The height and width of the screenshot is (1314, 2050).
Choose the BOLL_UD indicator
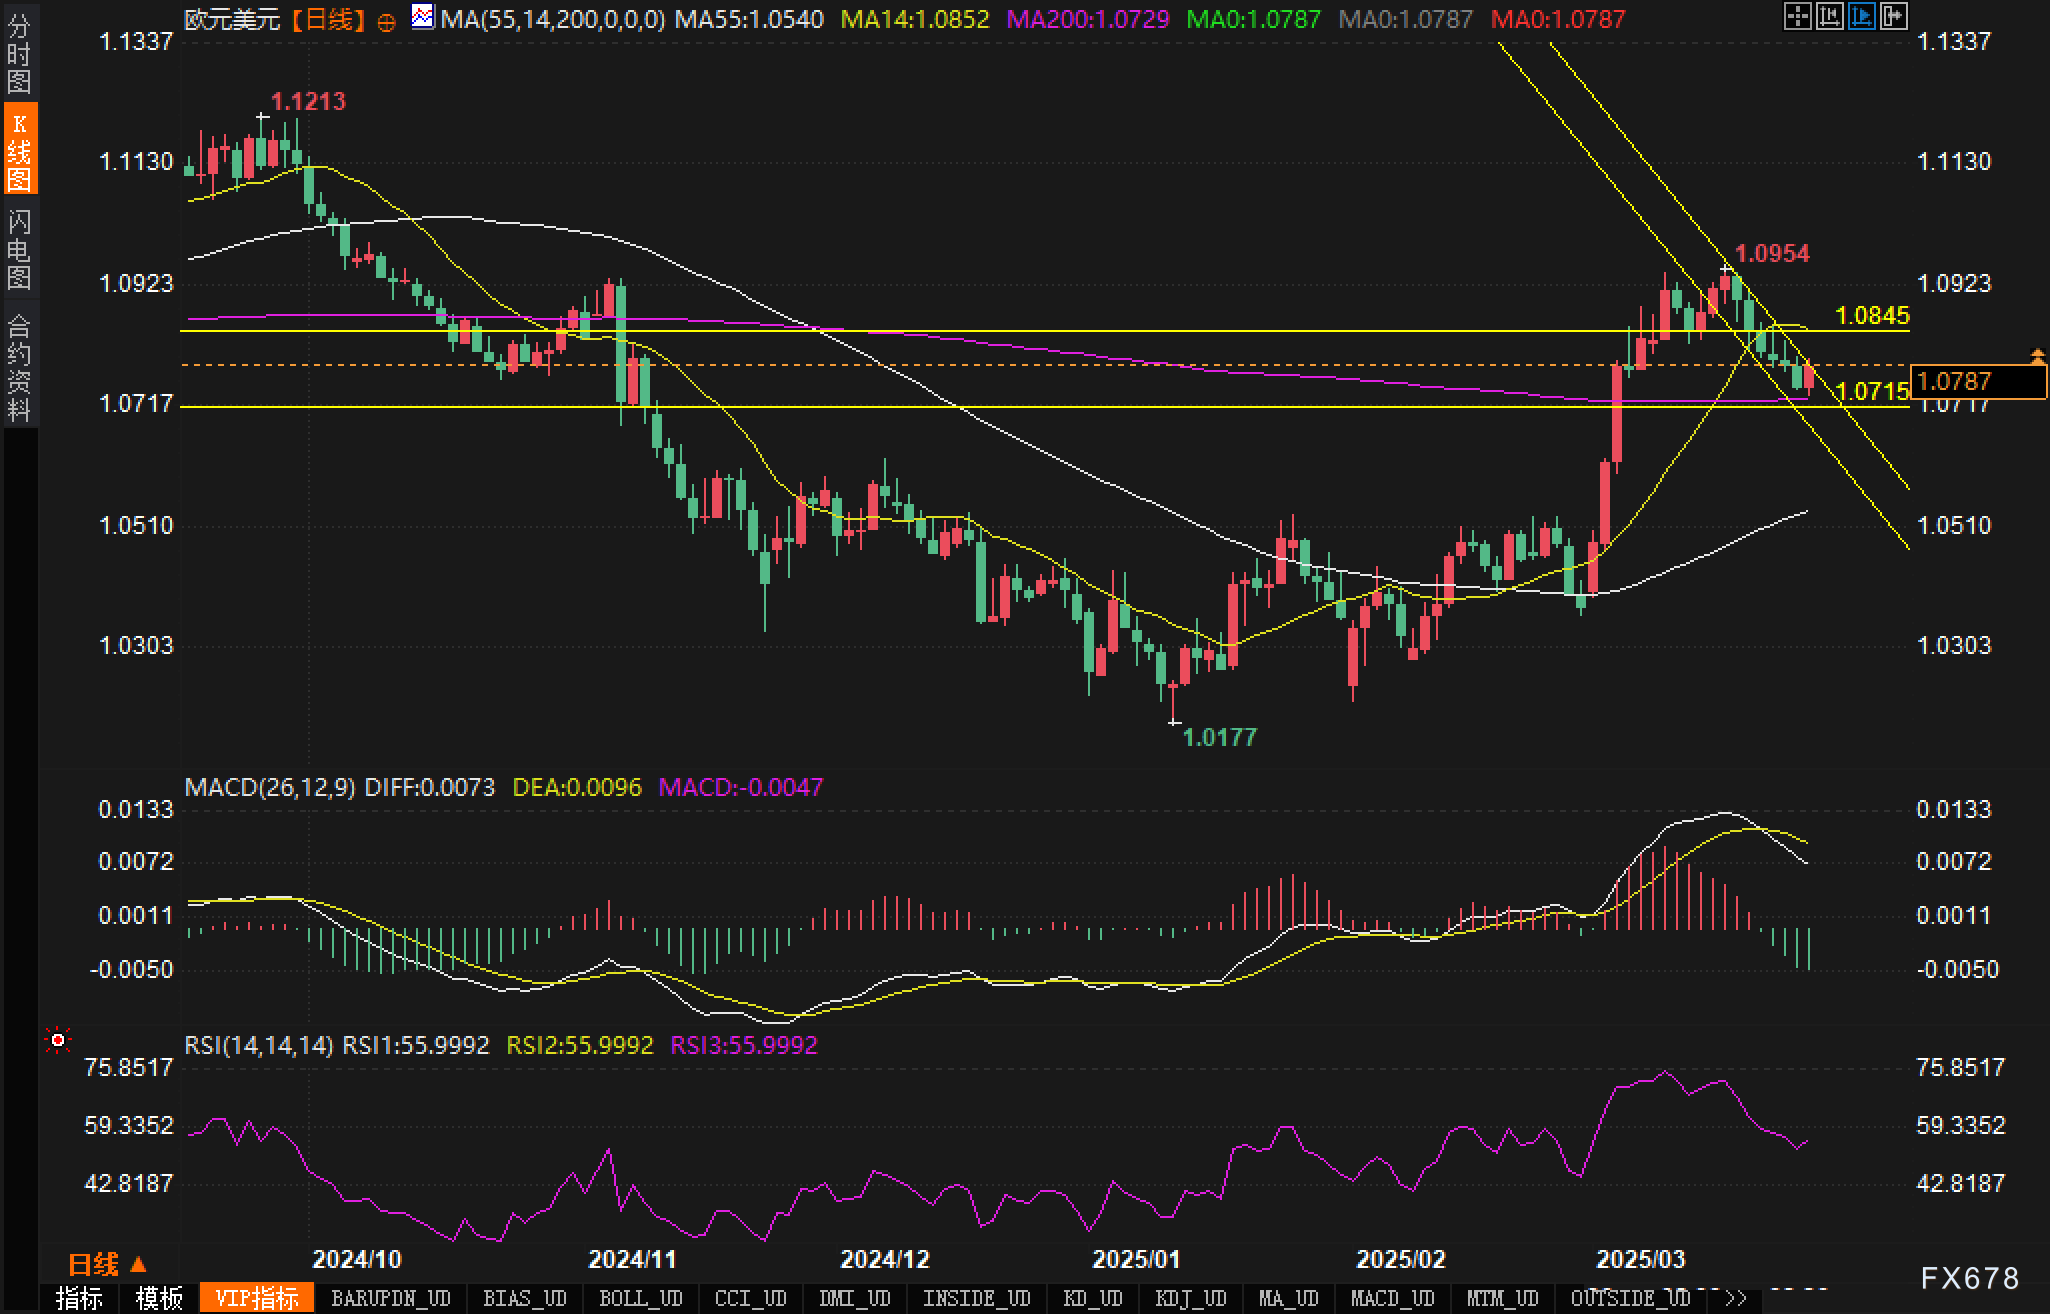click(640, 1298)
